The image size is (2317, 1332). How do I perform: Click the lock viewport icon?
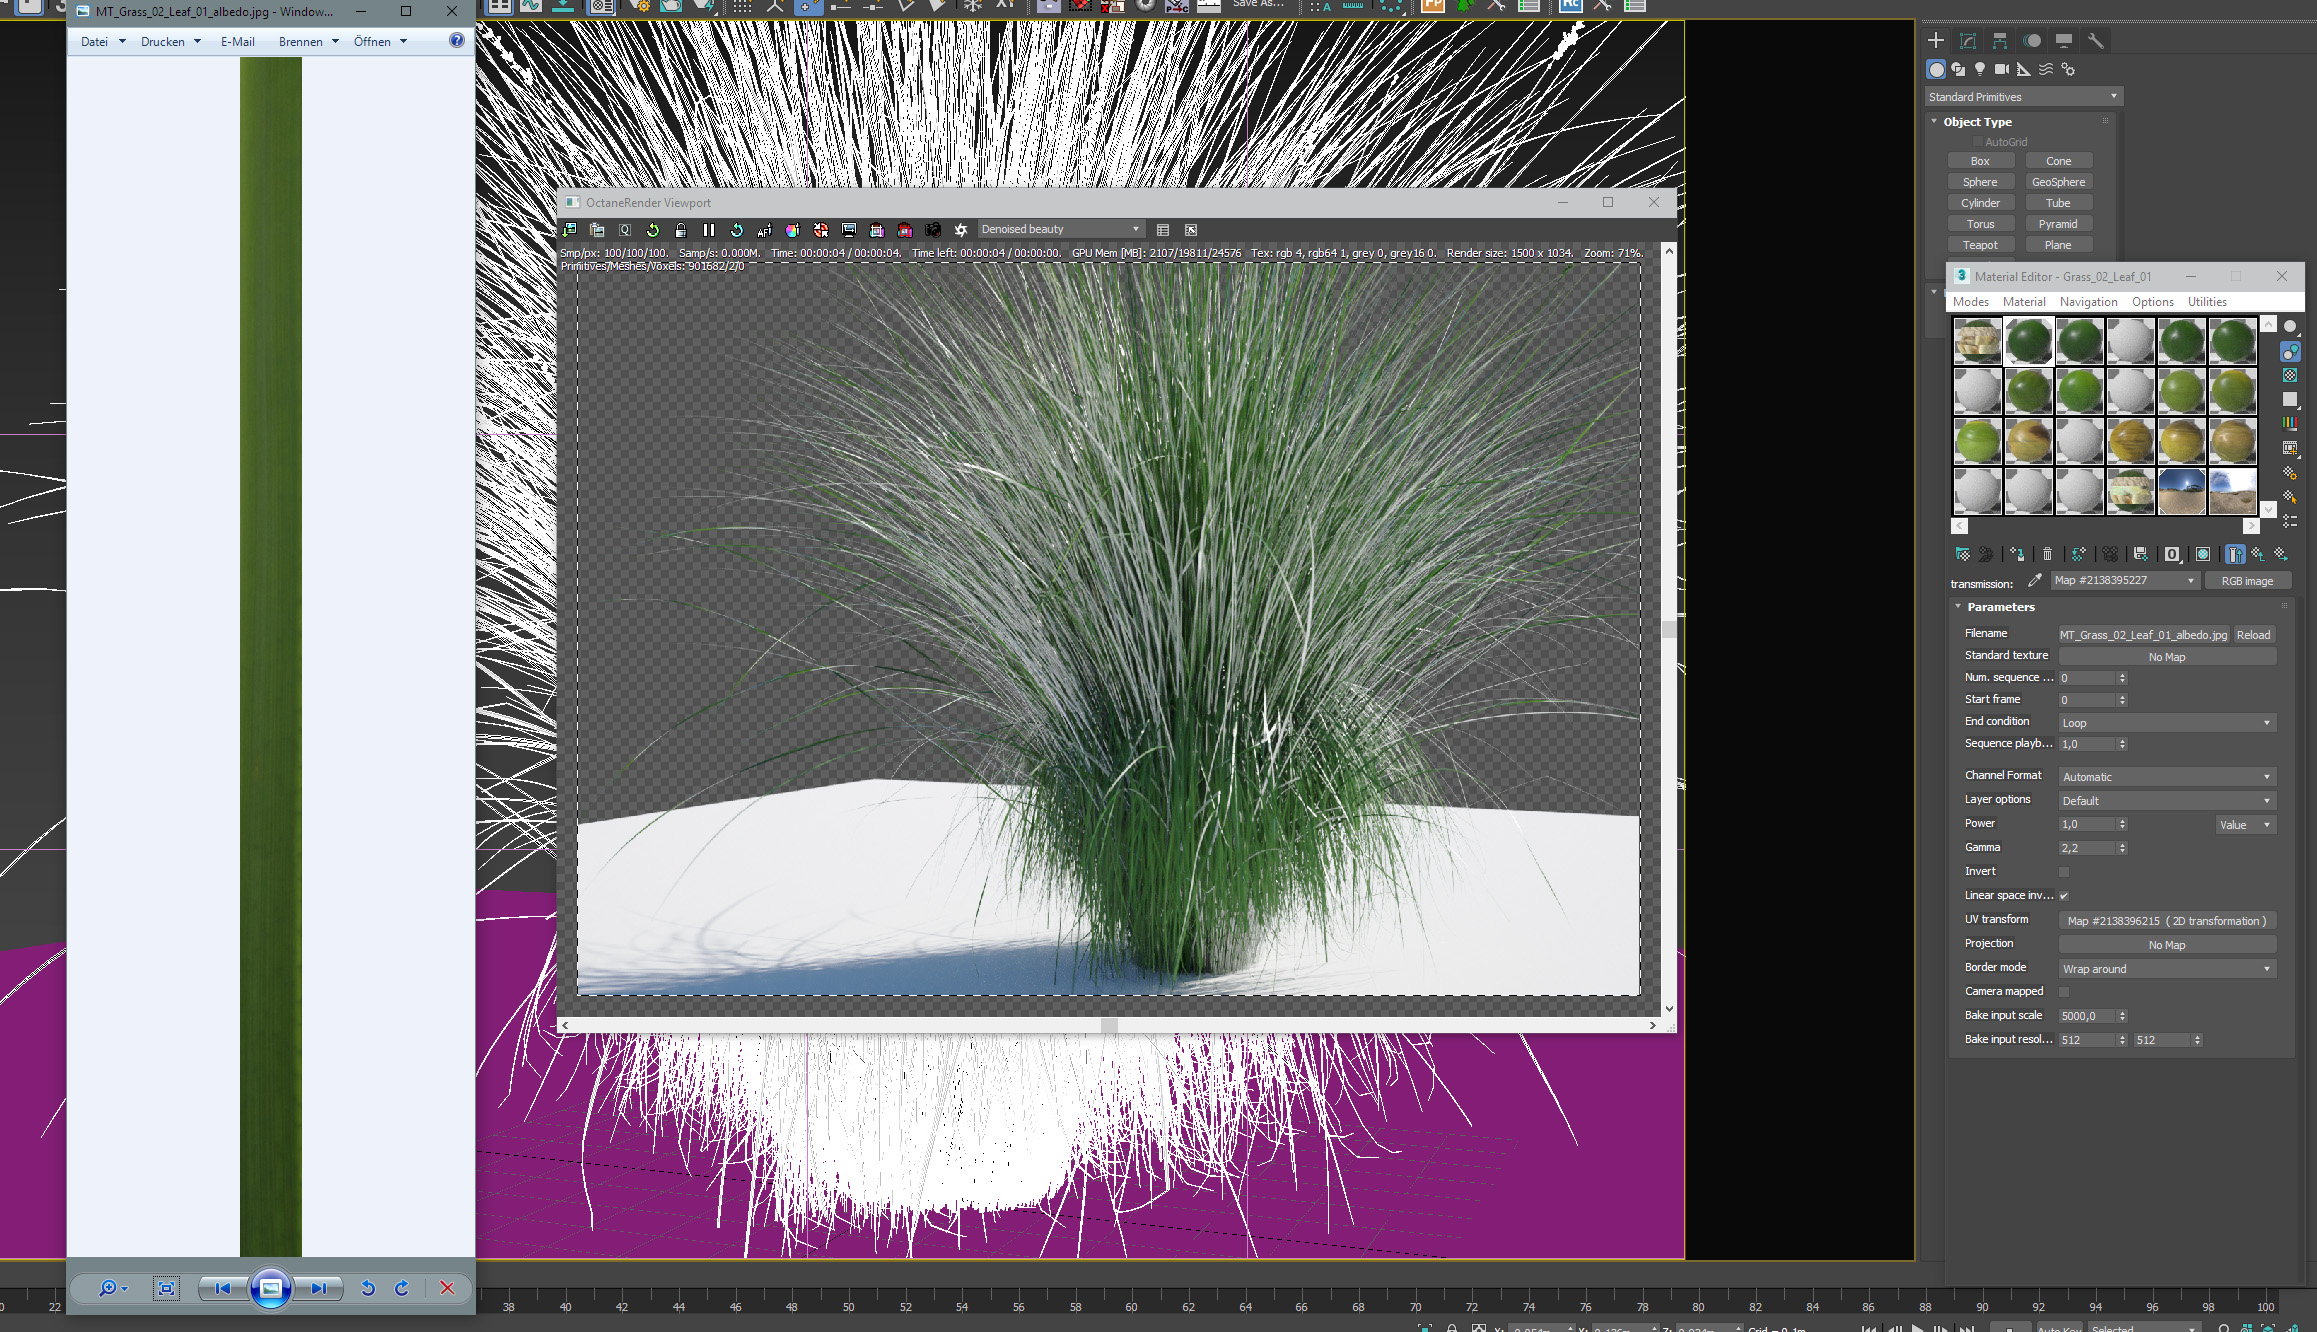pyautogui.click(x=681, y=230)
